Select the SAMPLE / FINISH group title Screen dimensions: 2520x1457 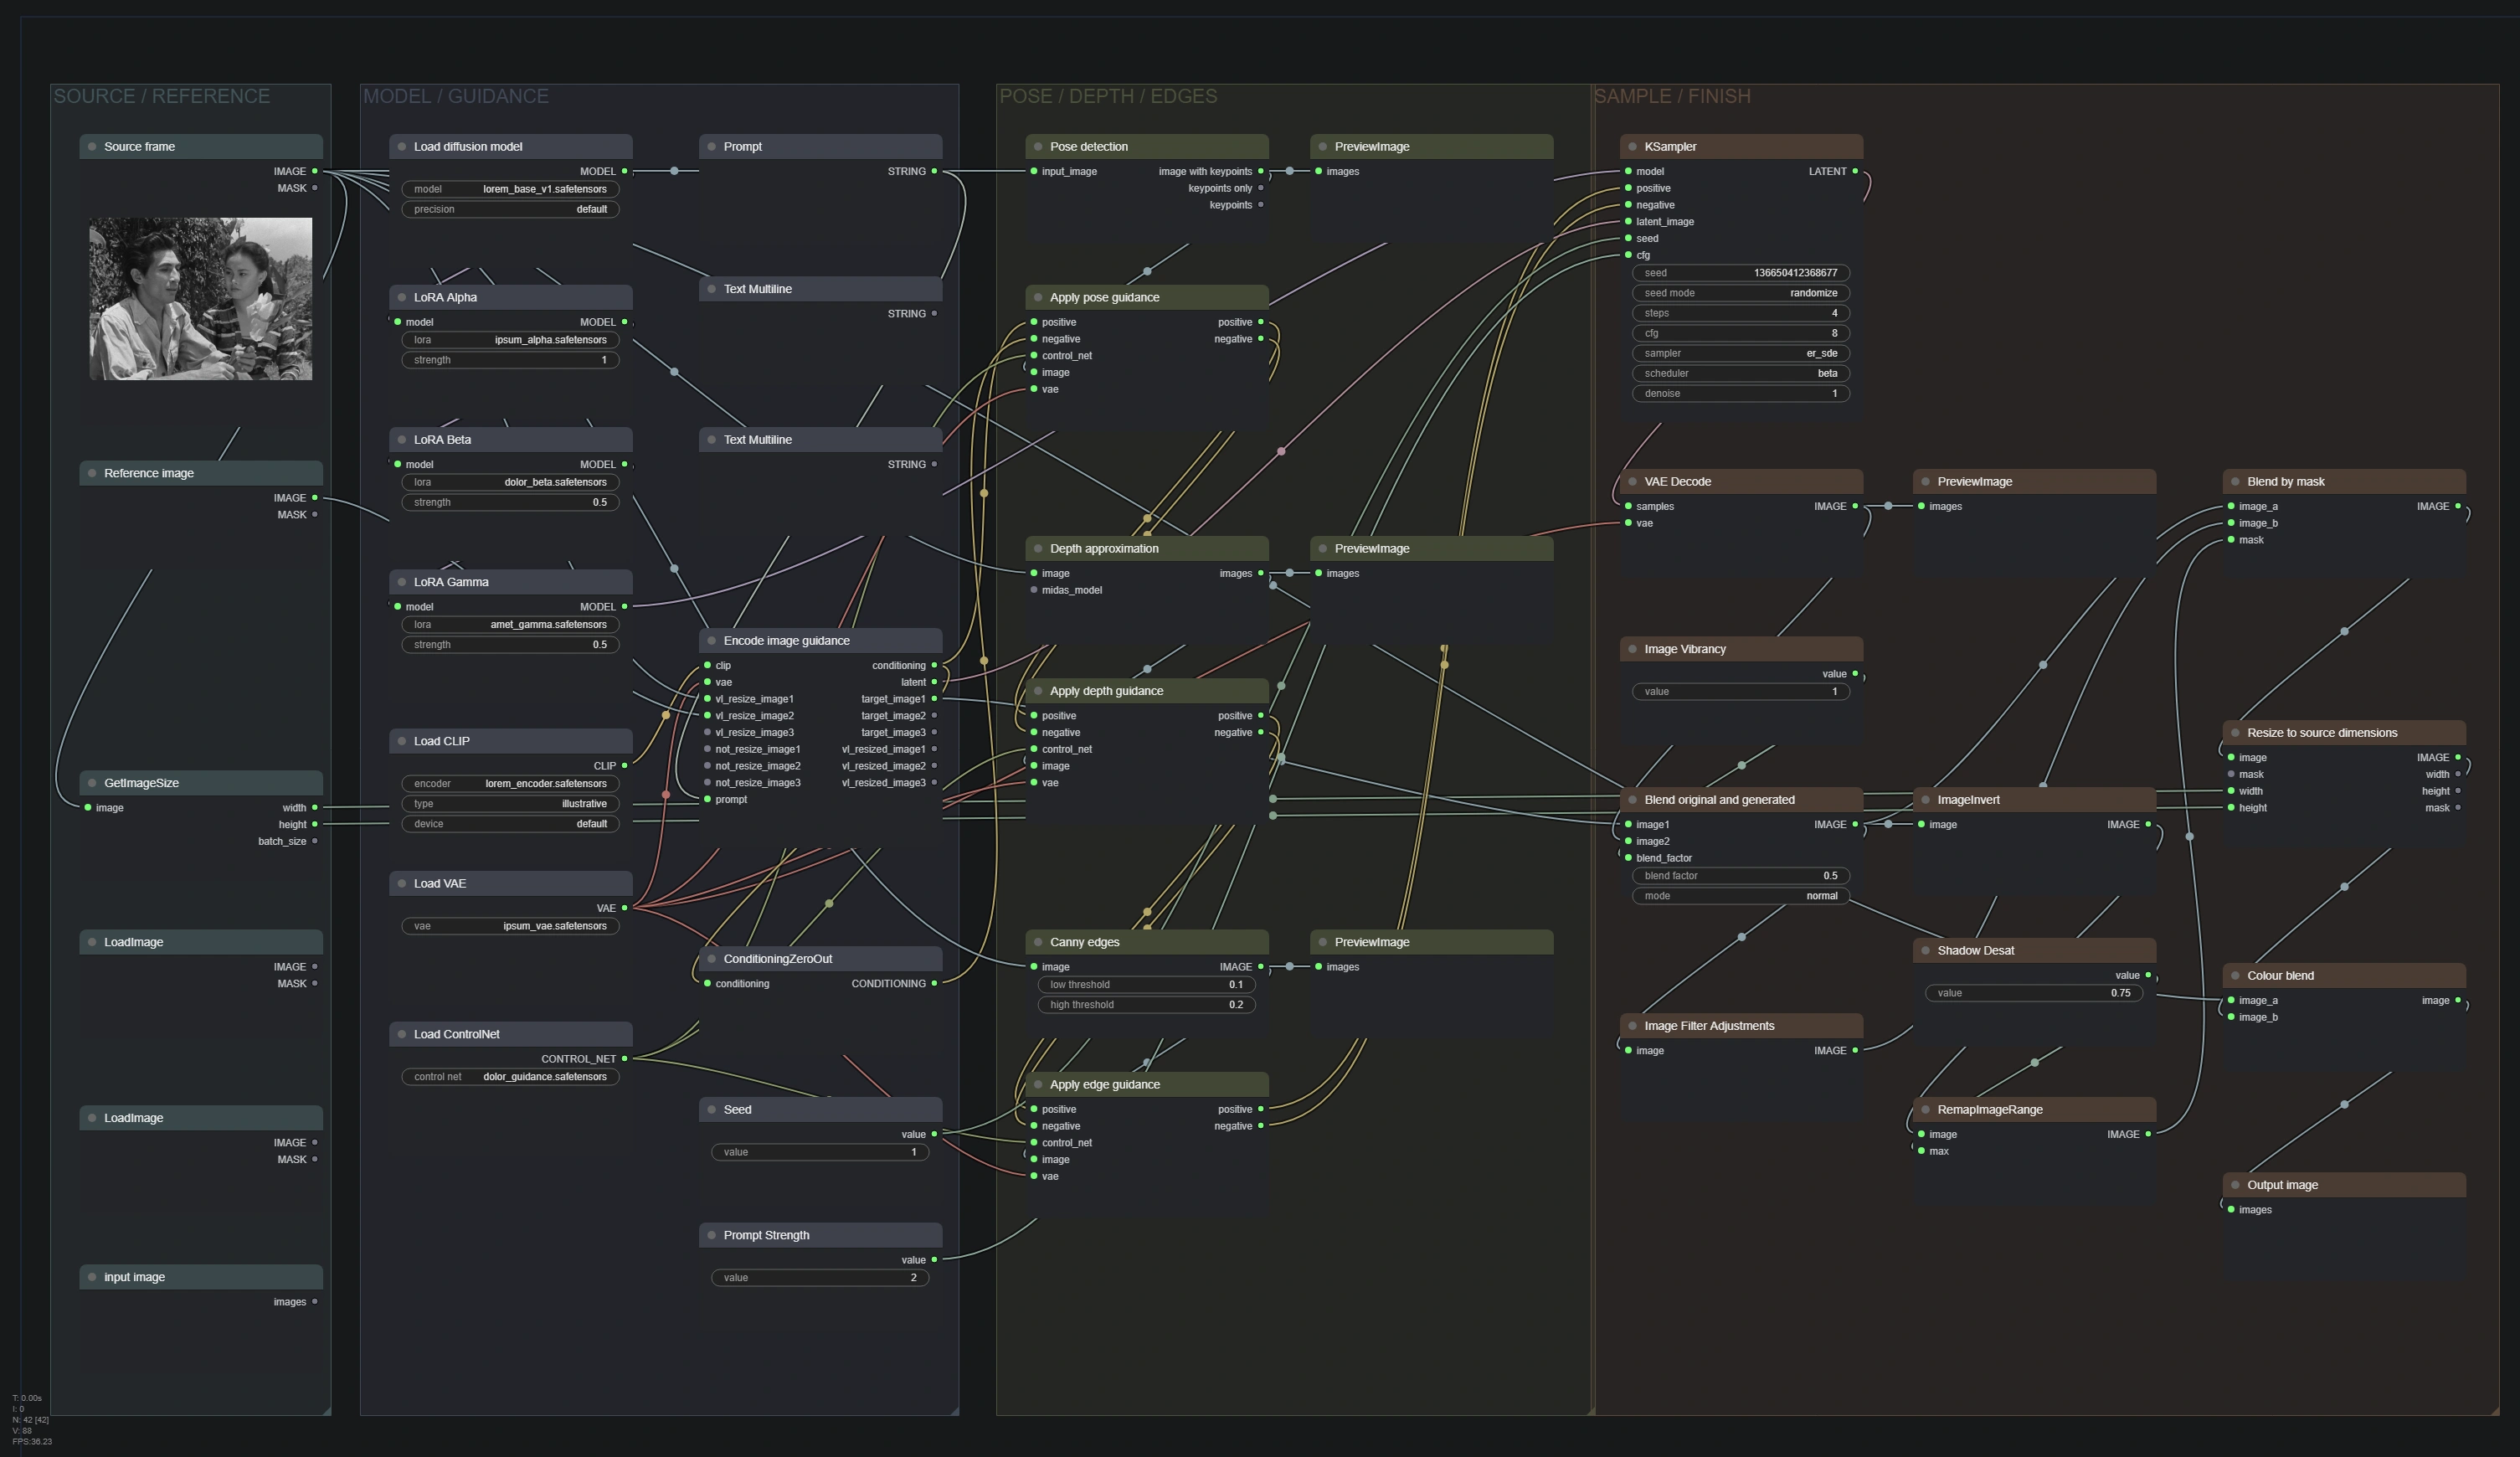coord(1672,96)
